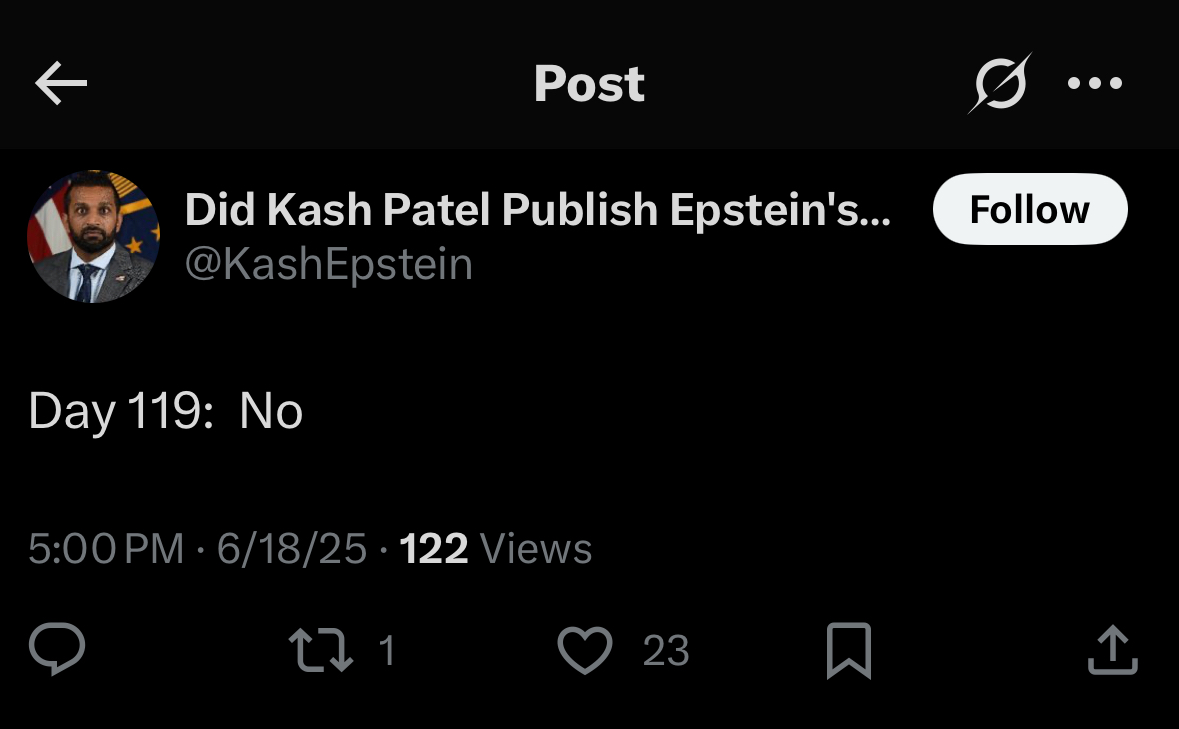Viewport: 1179px width, 729px height.
Task: View the 23 likes count
Action: pyautogui.click(x=666, y=651)
